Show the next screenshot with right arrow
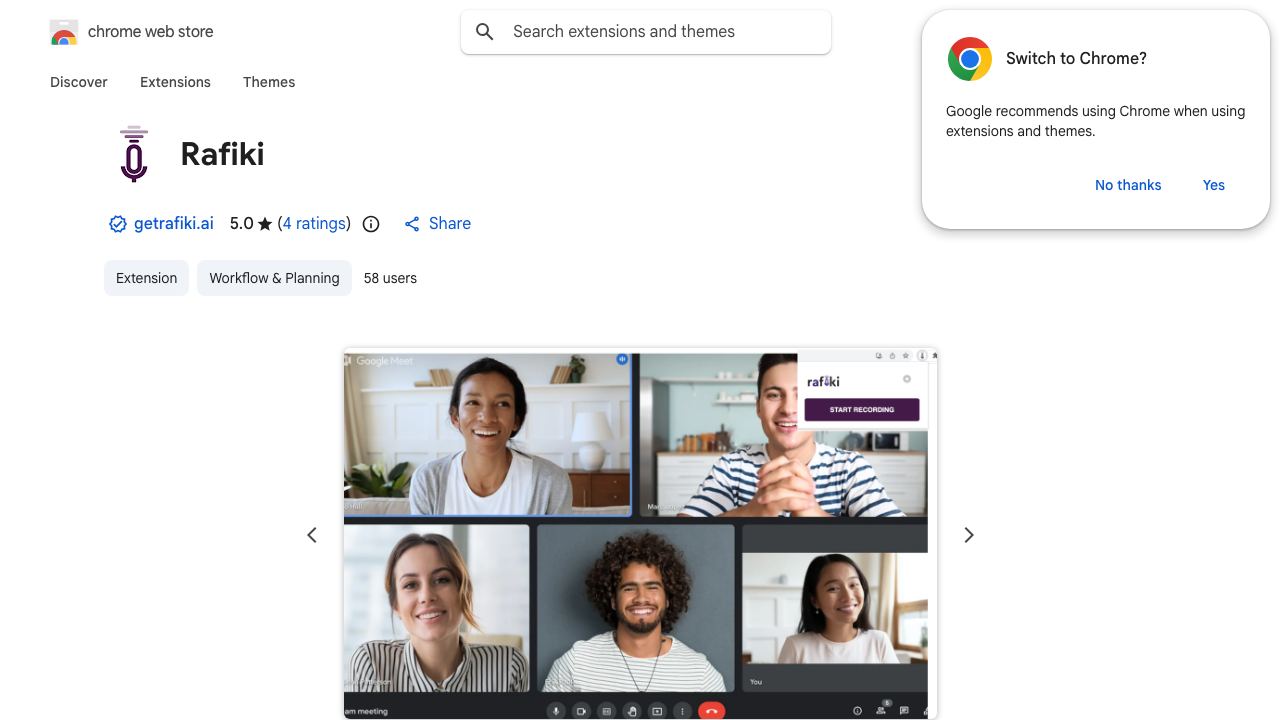The image size is (1280, 720). (968, 535)
